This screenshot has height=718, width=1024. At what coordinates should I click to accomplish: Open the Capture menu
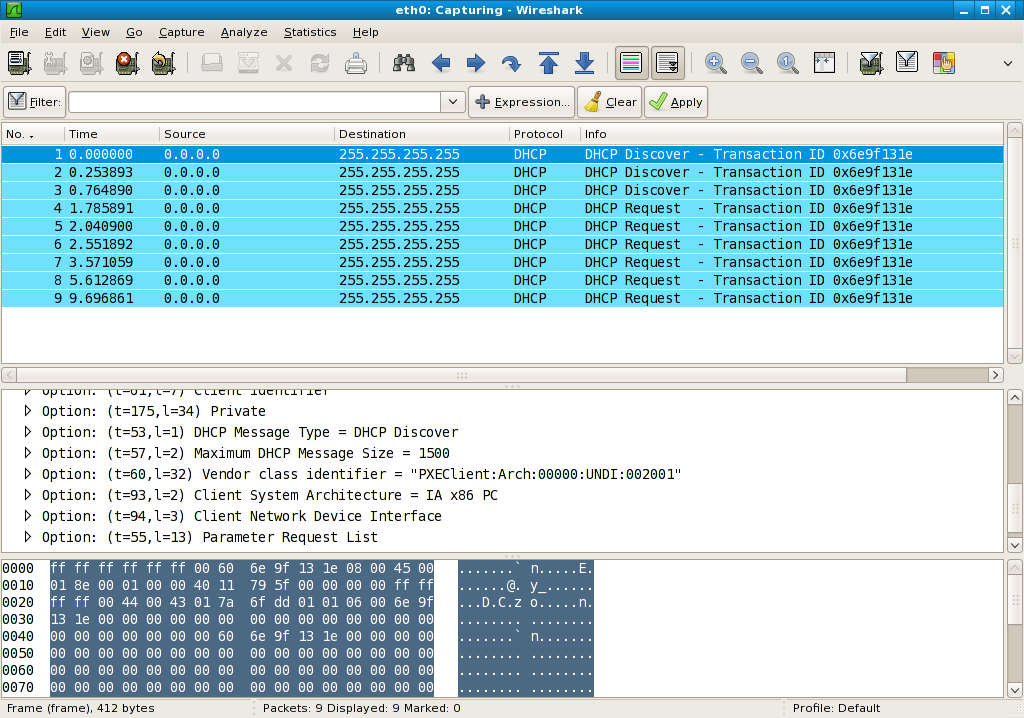tap(182, 32)
